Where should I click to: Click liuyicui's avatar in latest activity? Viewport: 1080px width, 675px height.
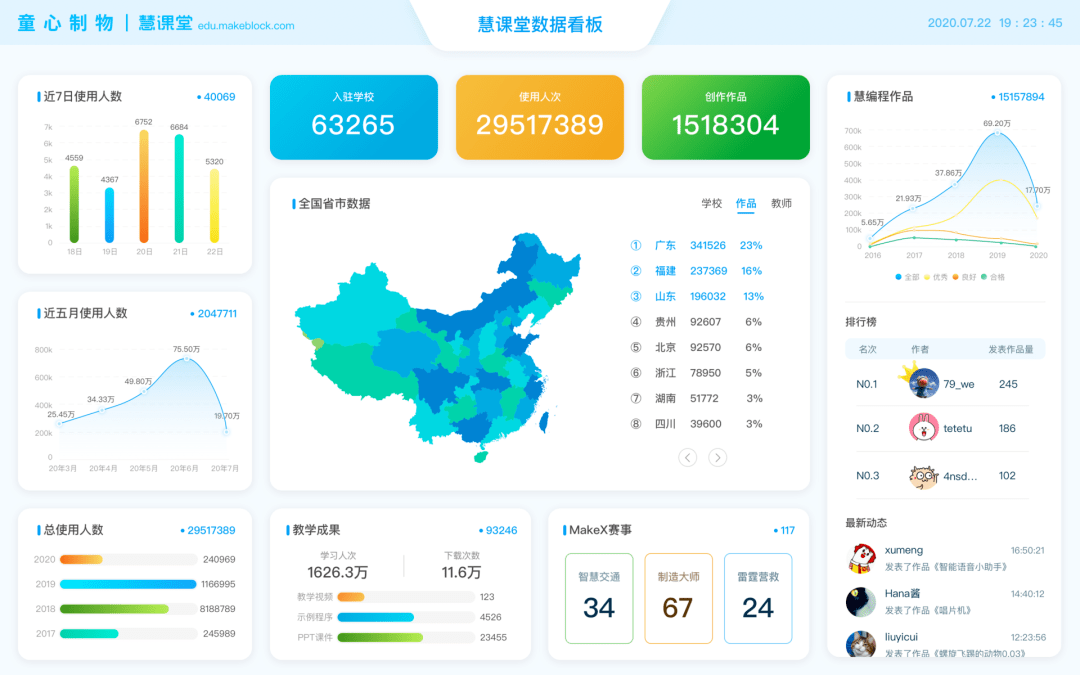click(861, 644)
